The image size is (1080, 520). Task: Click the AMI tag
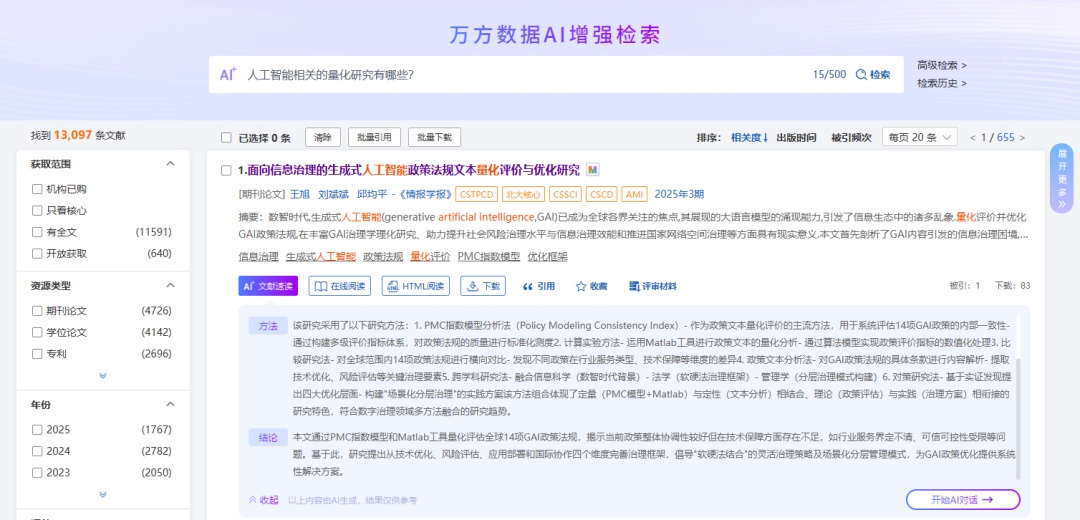click(634, 194)
